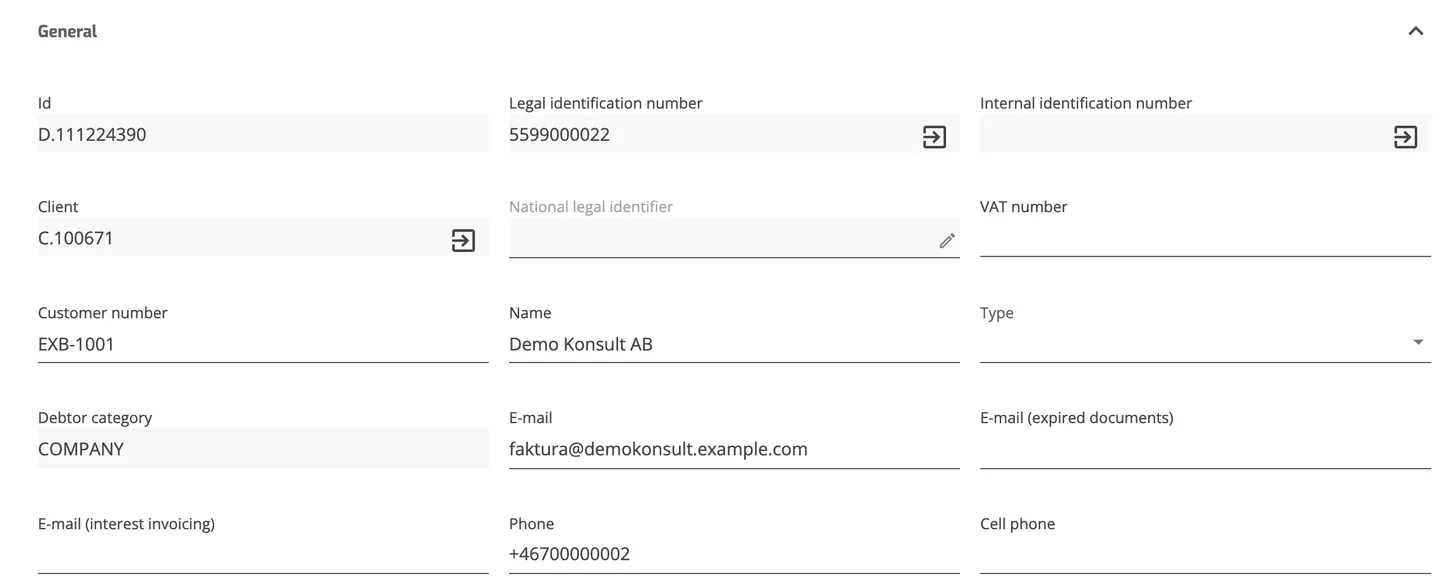This screenshot has width=1440, height=576.
Task: Select the Client value C.100671
Action: pos(76,238)
